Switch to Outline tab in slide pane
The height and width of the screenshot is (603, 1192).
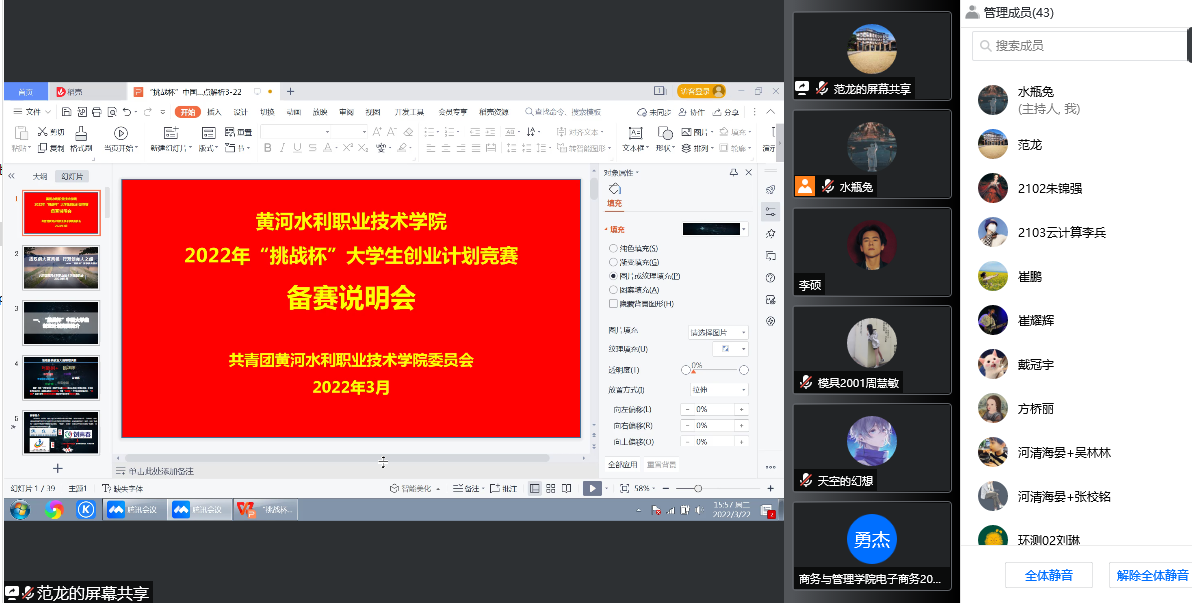pos(40,176)
